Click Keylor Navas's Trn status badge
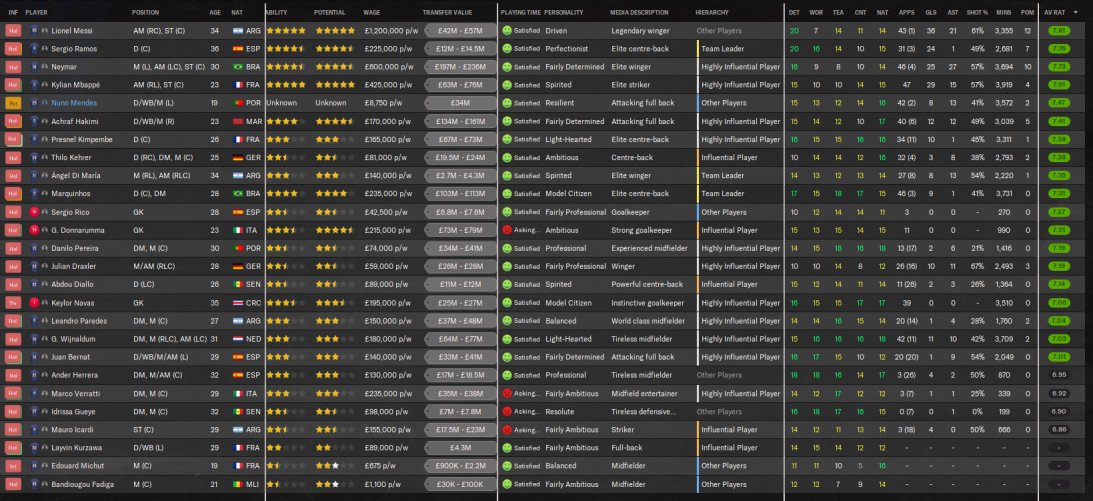The width and height of the screenshot is (1093, 501). (13, 303)
